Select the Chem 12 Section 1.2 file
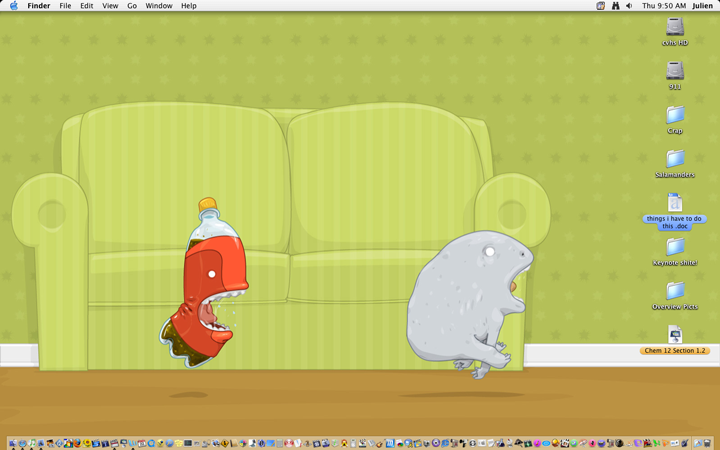The image size is (720, 450). (675, 340)
